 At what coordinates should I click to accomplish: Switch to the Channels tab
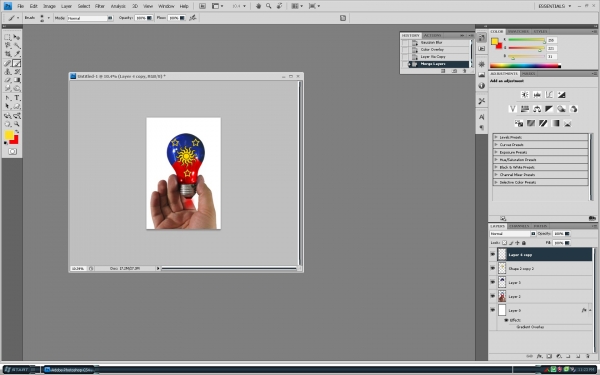point(519,226)
